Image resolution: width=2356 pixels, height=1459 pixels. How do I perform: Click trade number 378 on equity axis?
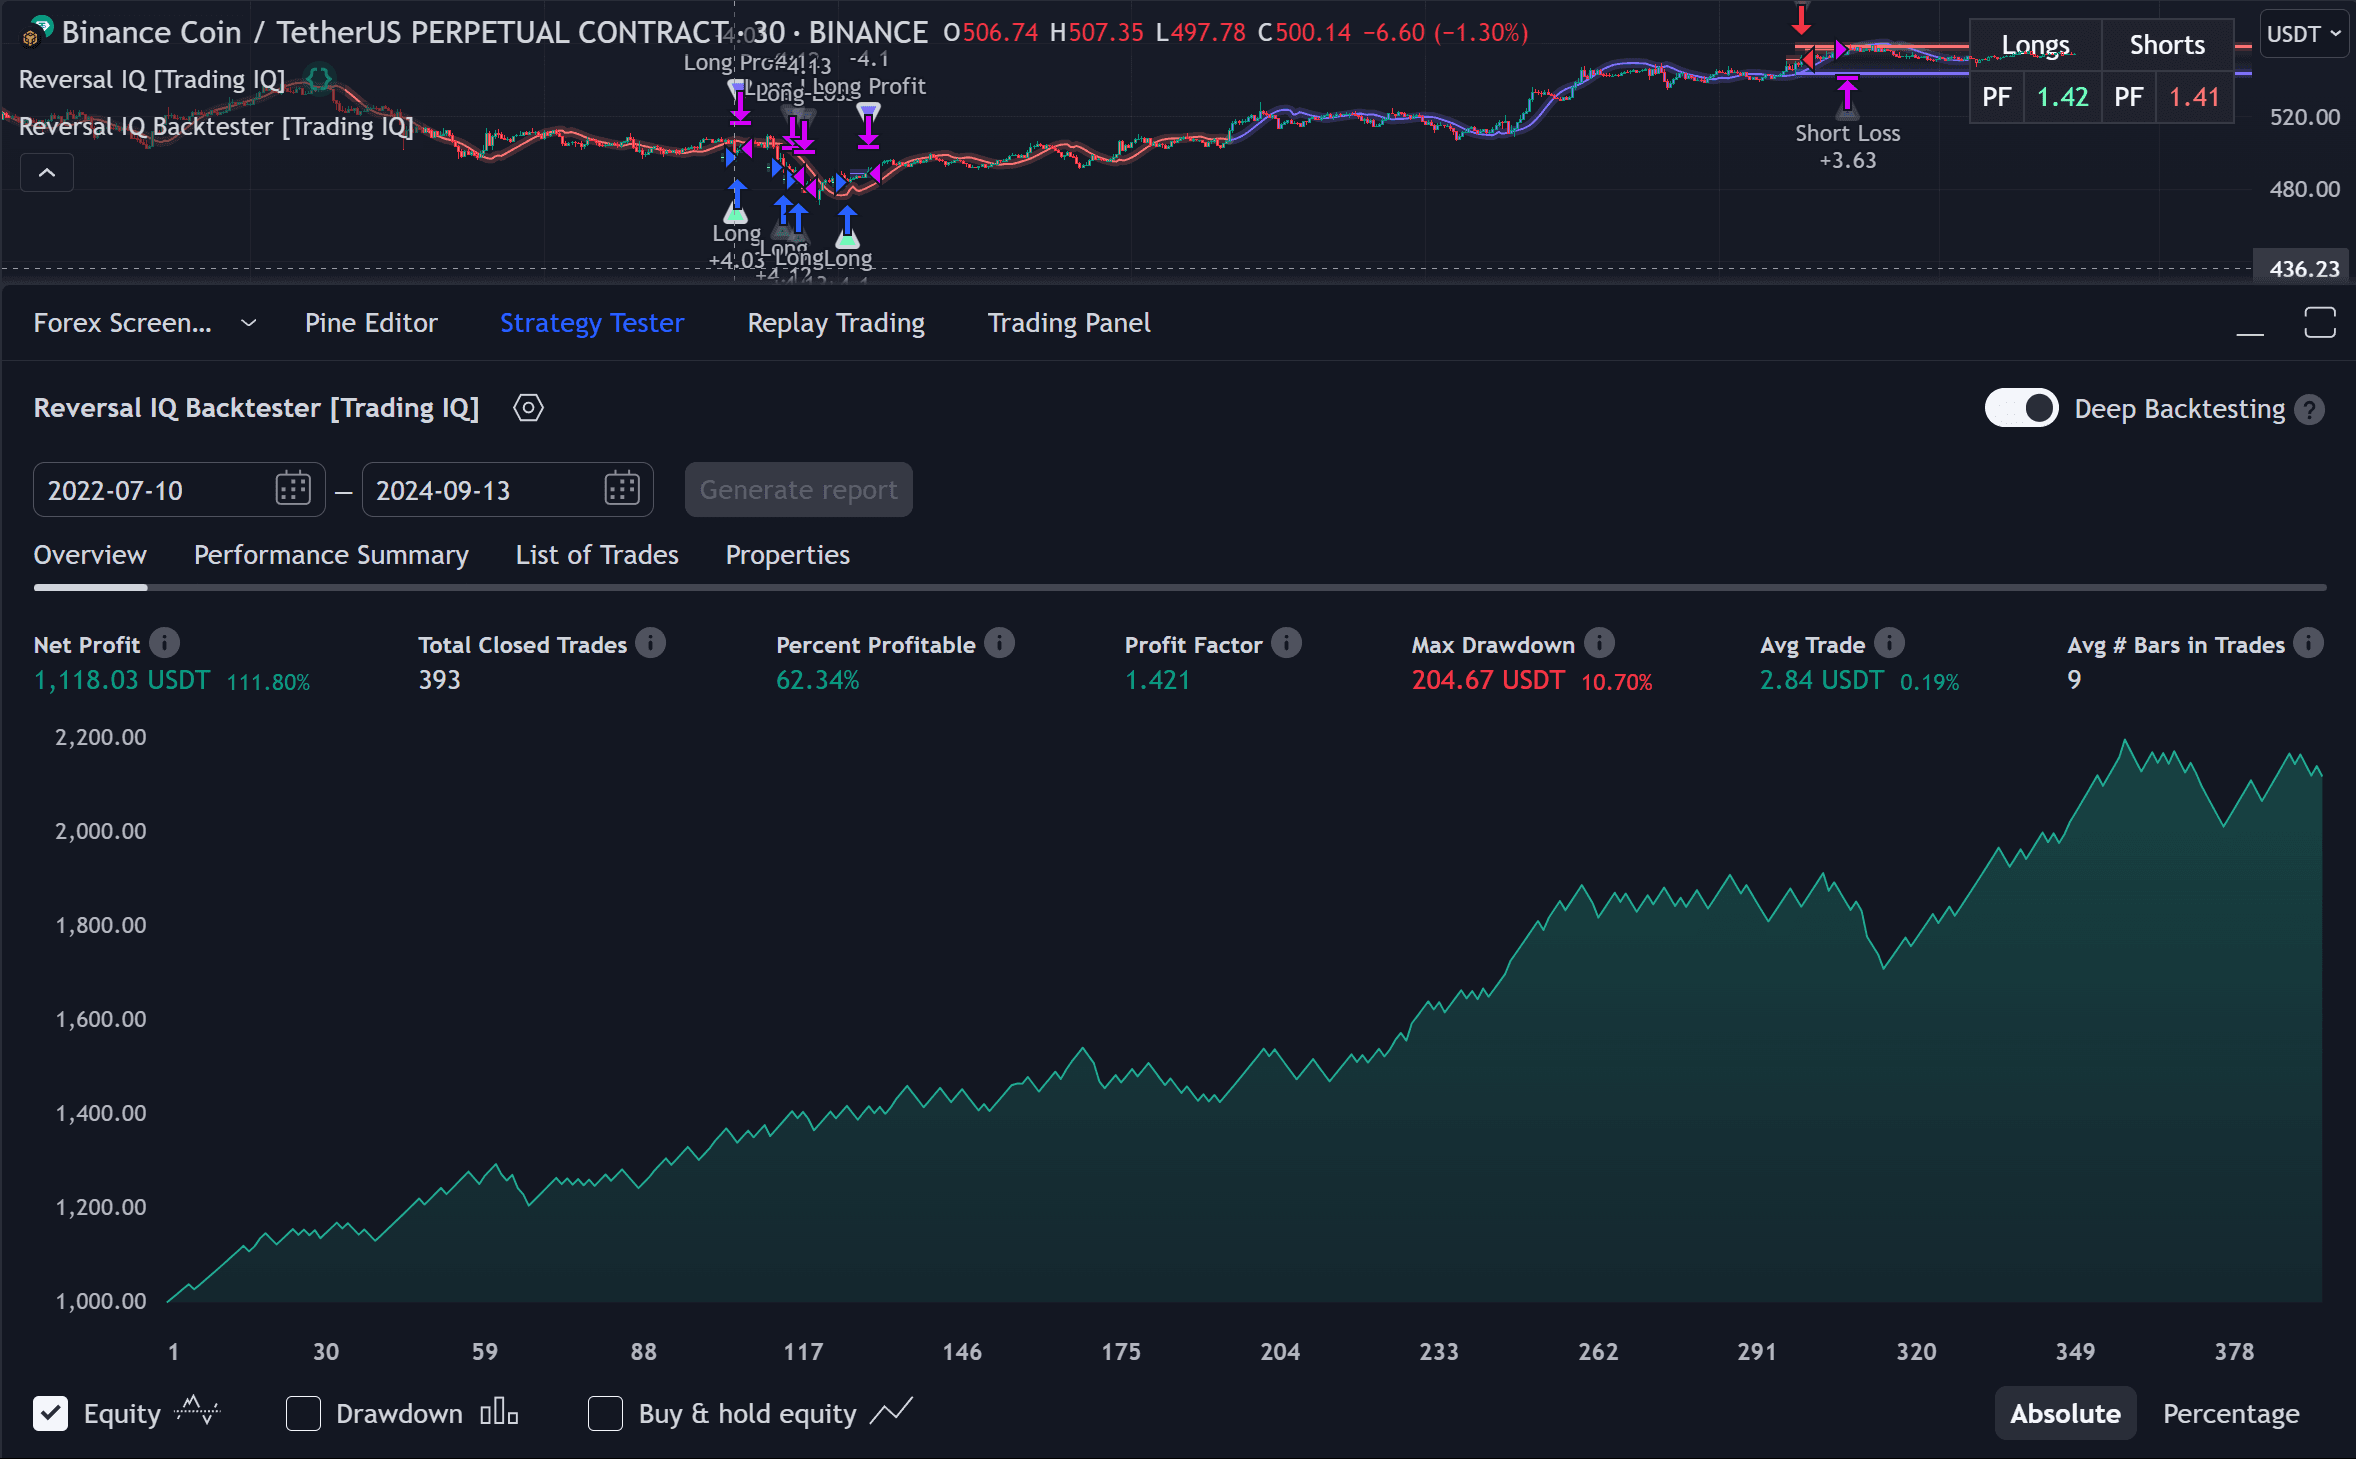(x=2234, y=1352)
